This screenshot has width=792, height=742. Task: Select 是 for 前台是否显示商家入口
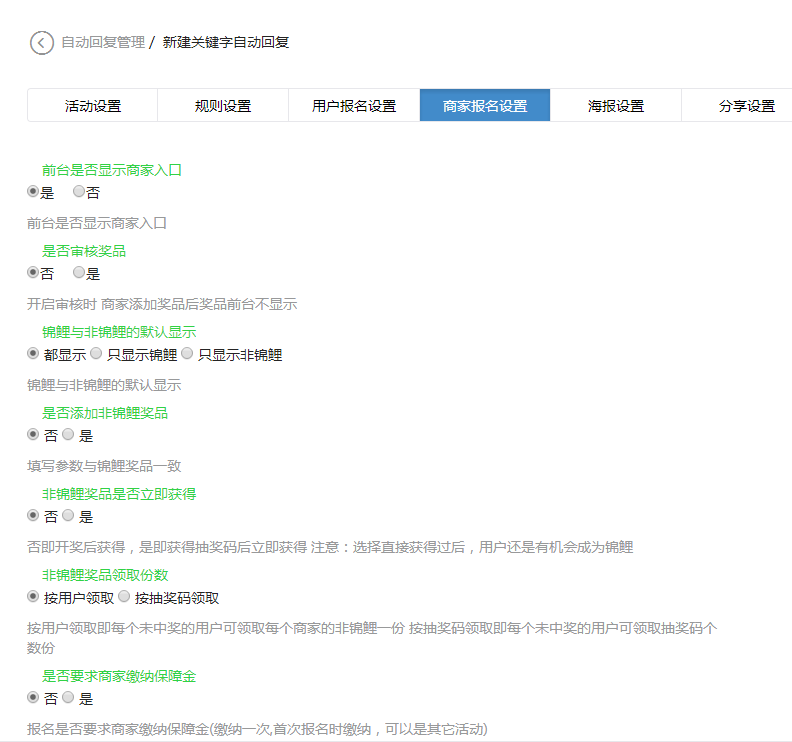[33, 191]
